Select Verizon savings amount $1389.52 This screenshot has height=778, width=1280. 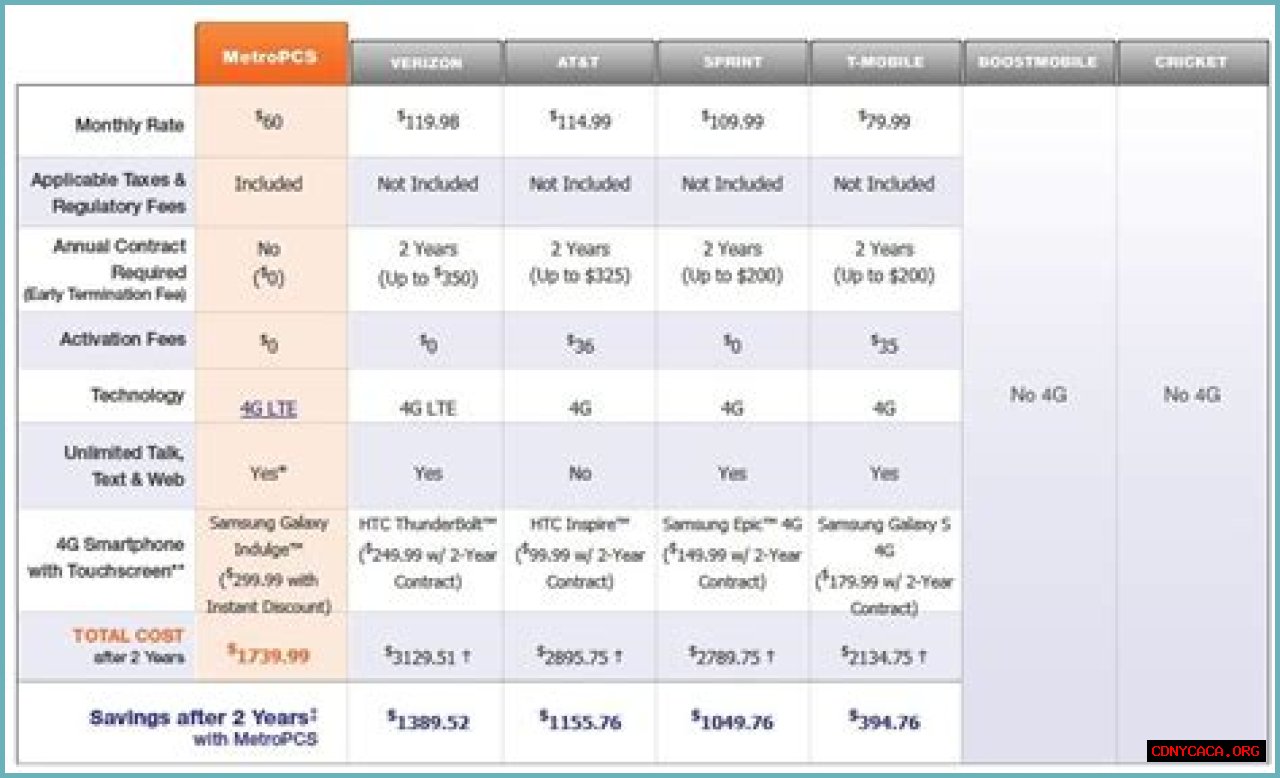point(428,721)
